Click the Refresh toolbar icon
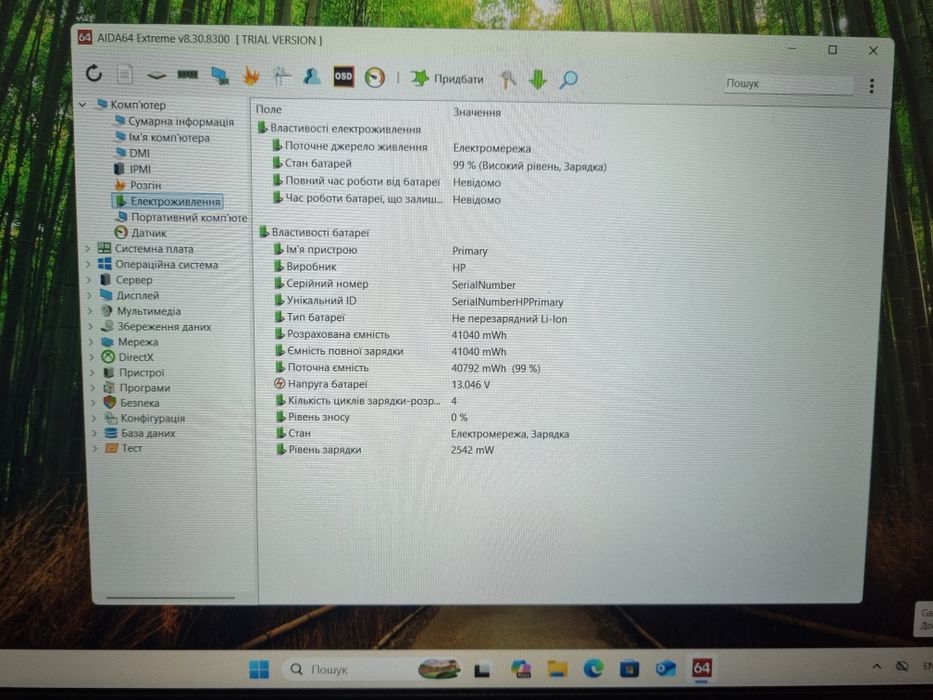 coord(94,73)
